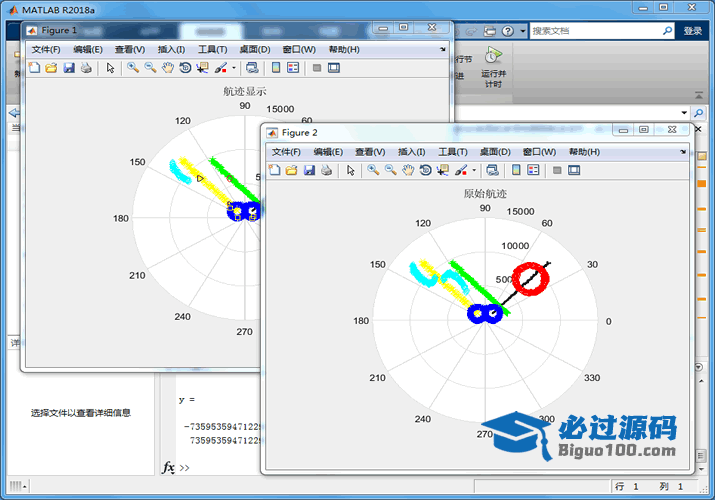Click the Save icon in Figure 2 toolbar
715x500 pixels.
(x=309, y=171)
